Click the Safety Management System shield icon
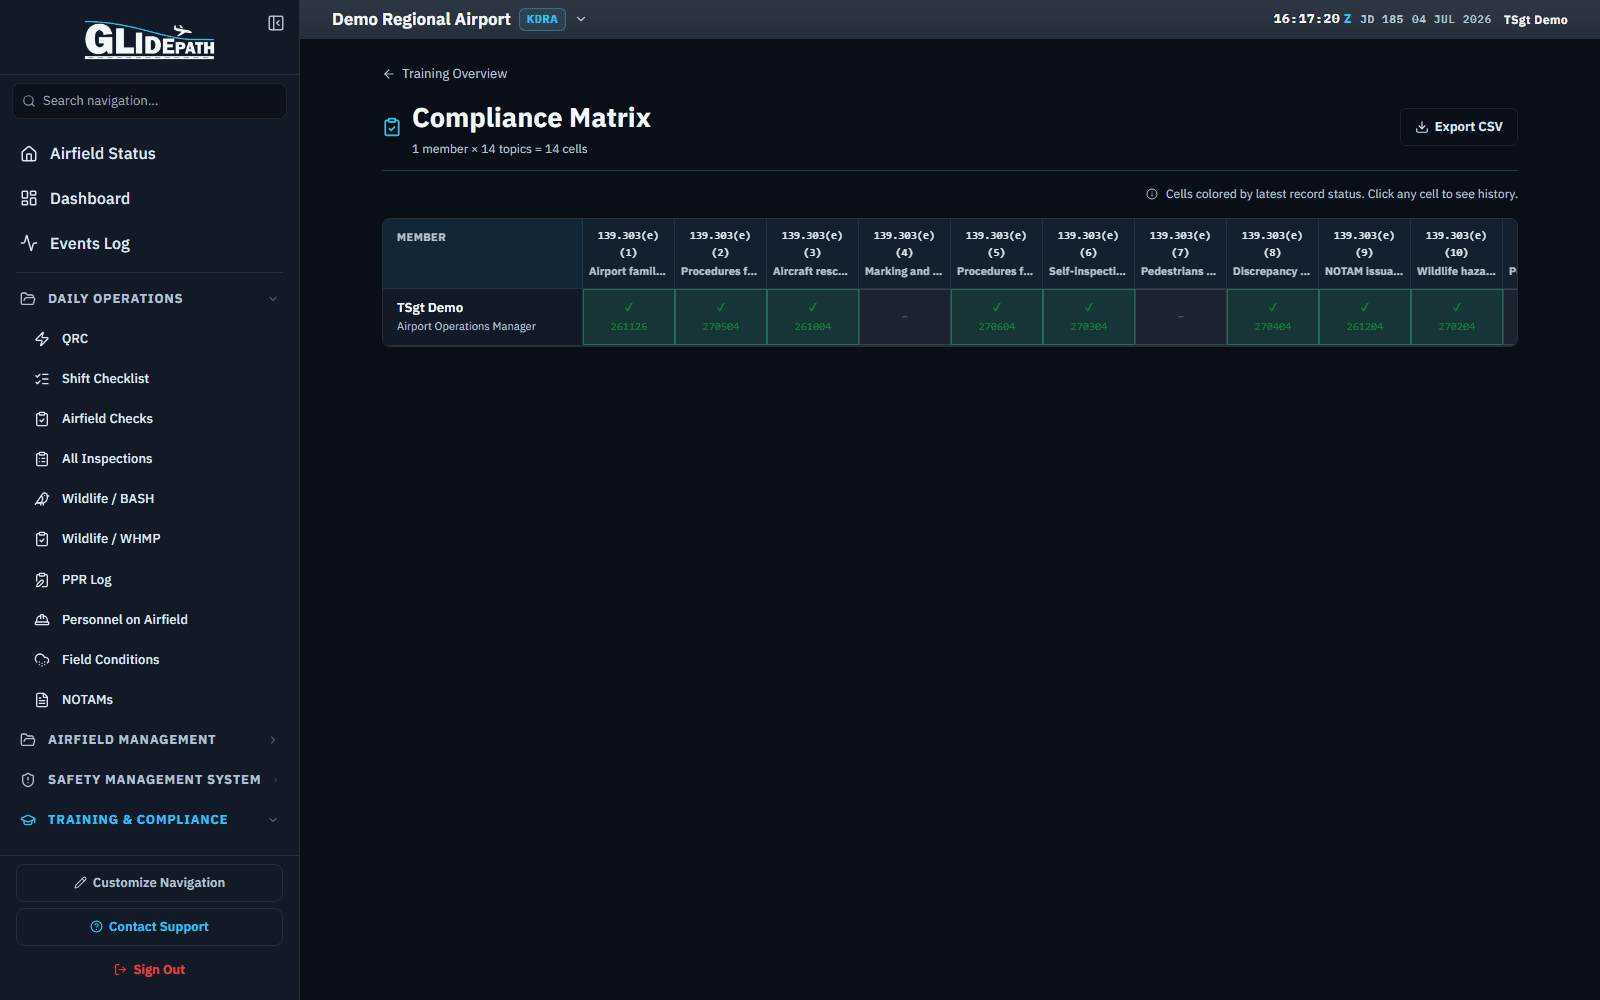The height and width of the screenshot is (1000, 1600). coord(28,780)
